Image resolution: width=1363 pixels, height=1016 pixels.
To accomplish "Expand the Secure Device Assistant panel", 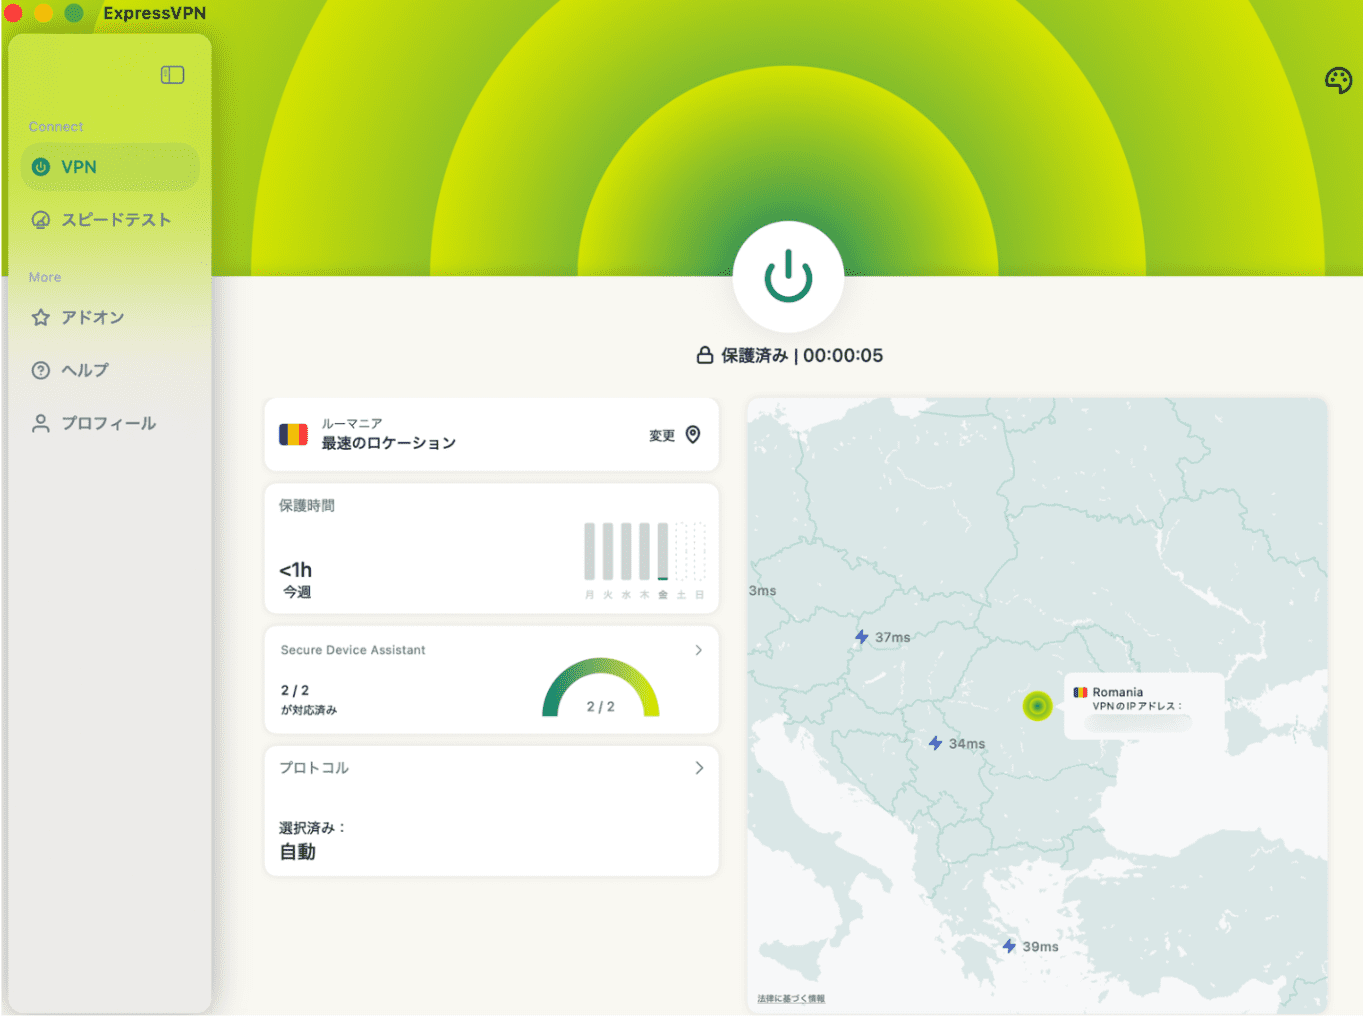I will click(x=698, y=650).
